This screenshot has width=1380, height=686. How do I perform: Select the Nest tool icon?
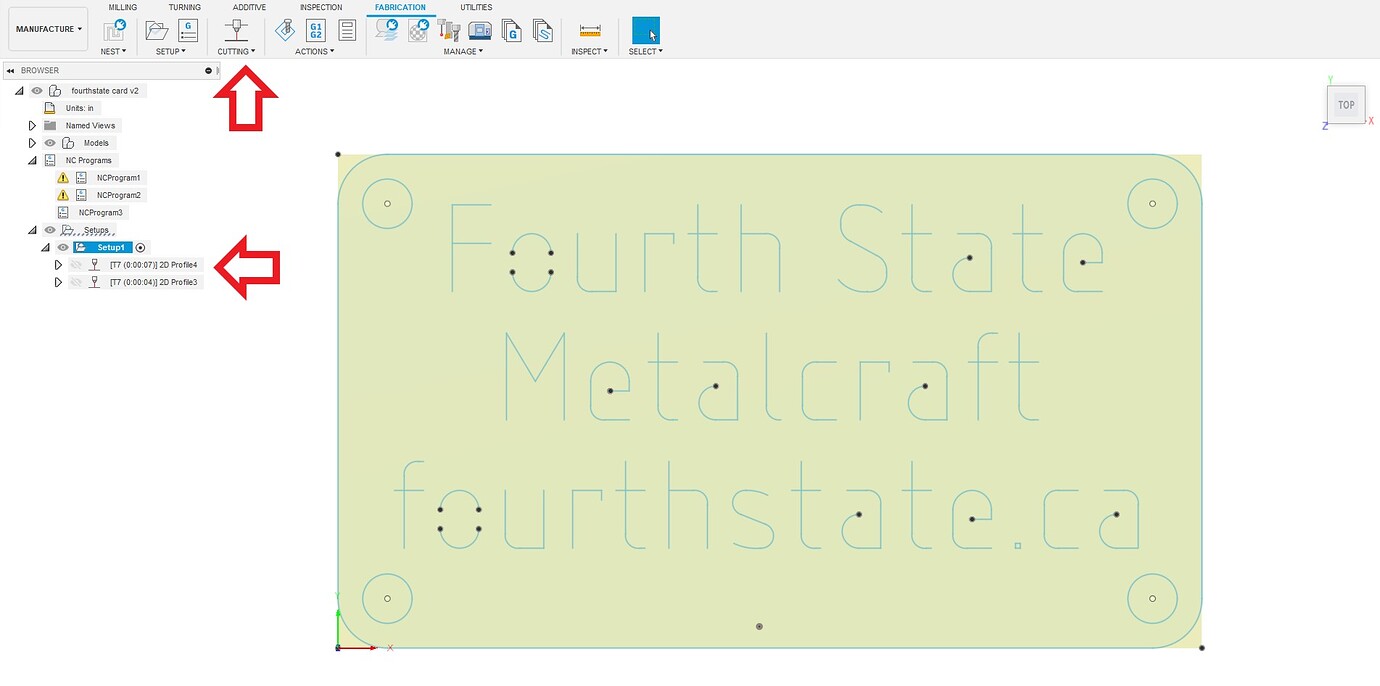tap(113, 30)
